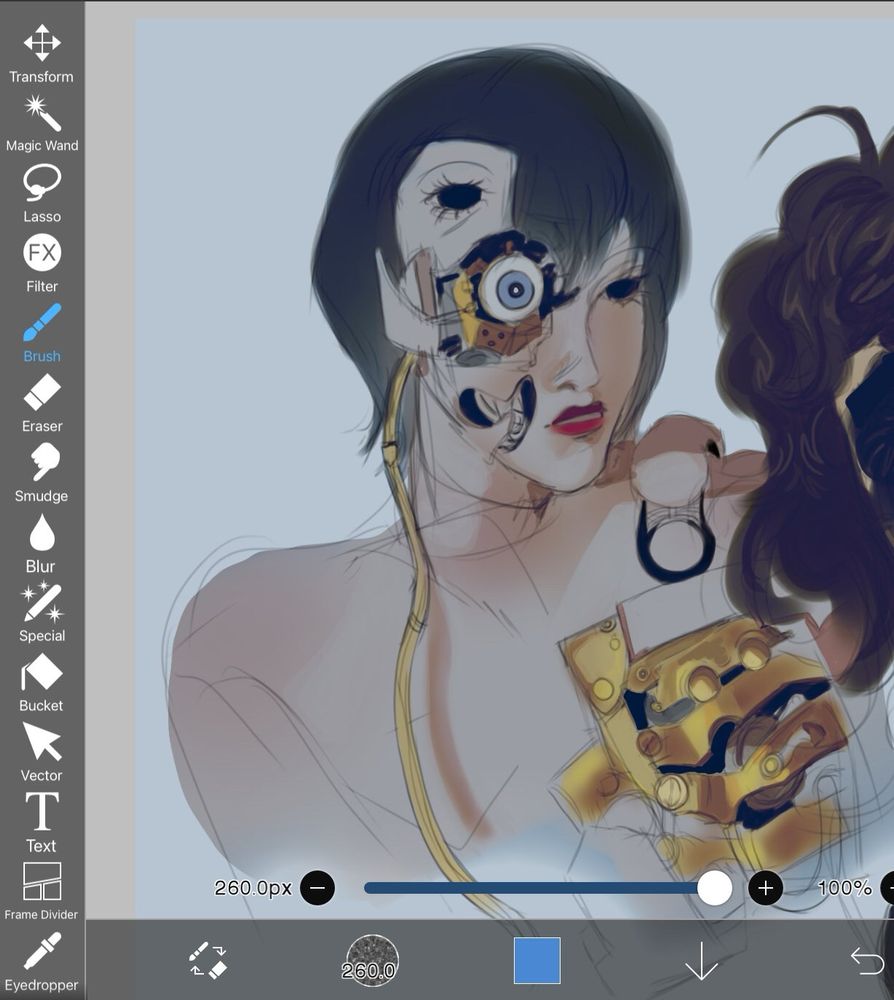Increase brush size with plus button
Image resolution: width=894 pixels, height=1000 pixels.
click(765, 888)
